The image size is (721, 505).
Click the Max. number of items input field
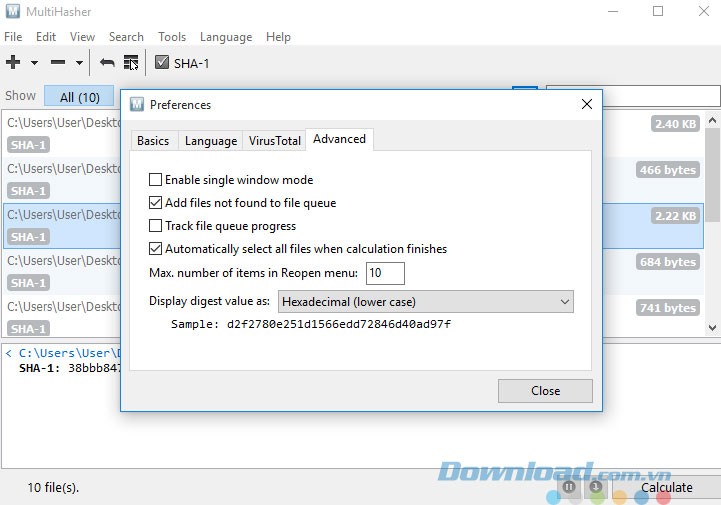pos(385,273)
